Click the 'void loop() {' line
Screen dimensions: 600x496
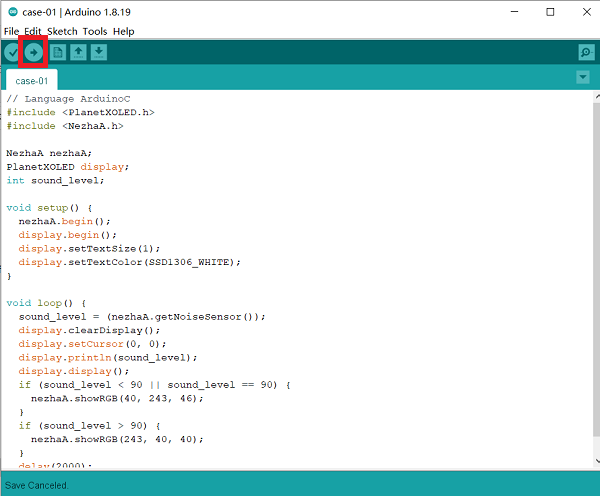pyautogui.click(x=46, y=303)
